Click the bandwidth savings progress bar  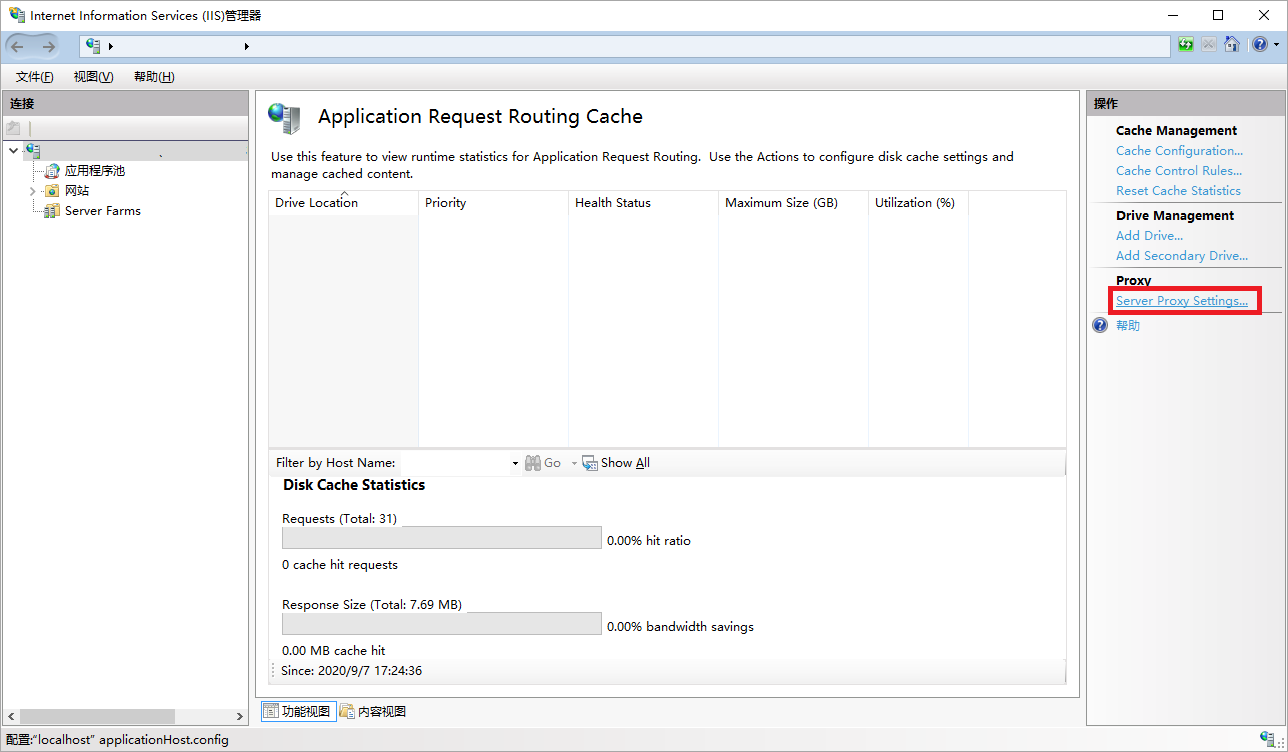[442, 624]
